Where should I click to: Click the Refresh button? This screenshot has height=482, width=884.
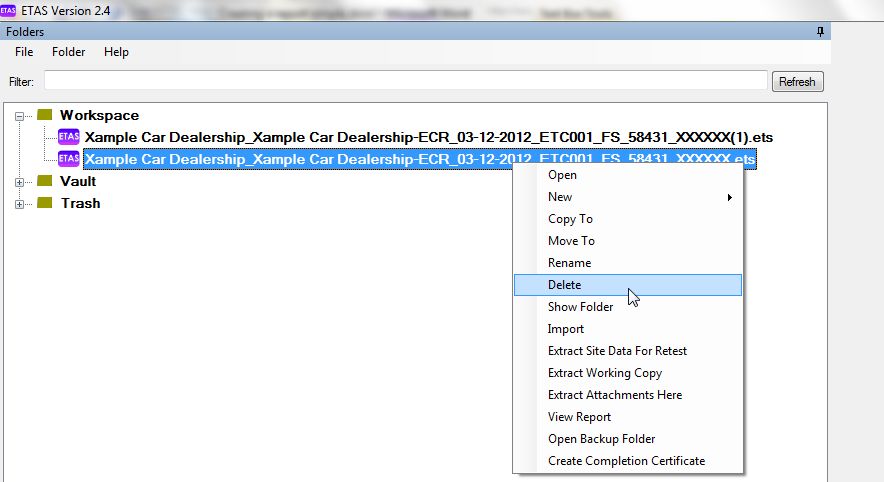point(797,82)
